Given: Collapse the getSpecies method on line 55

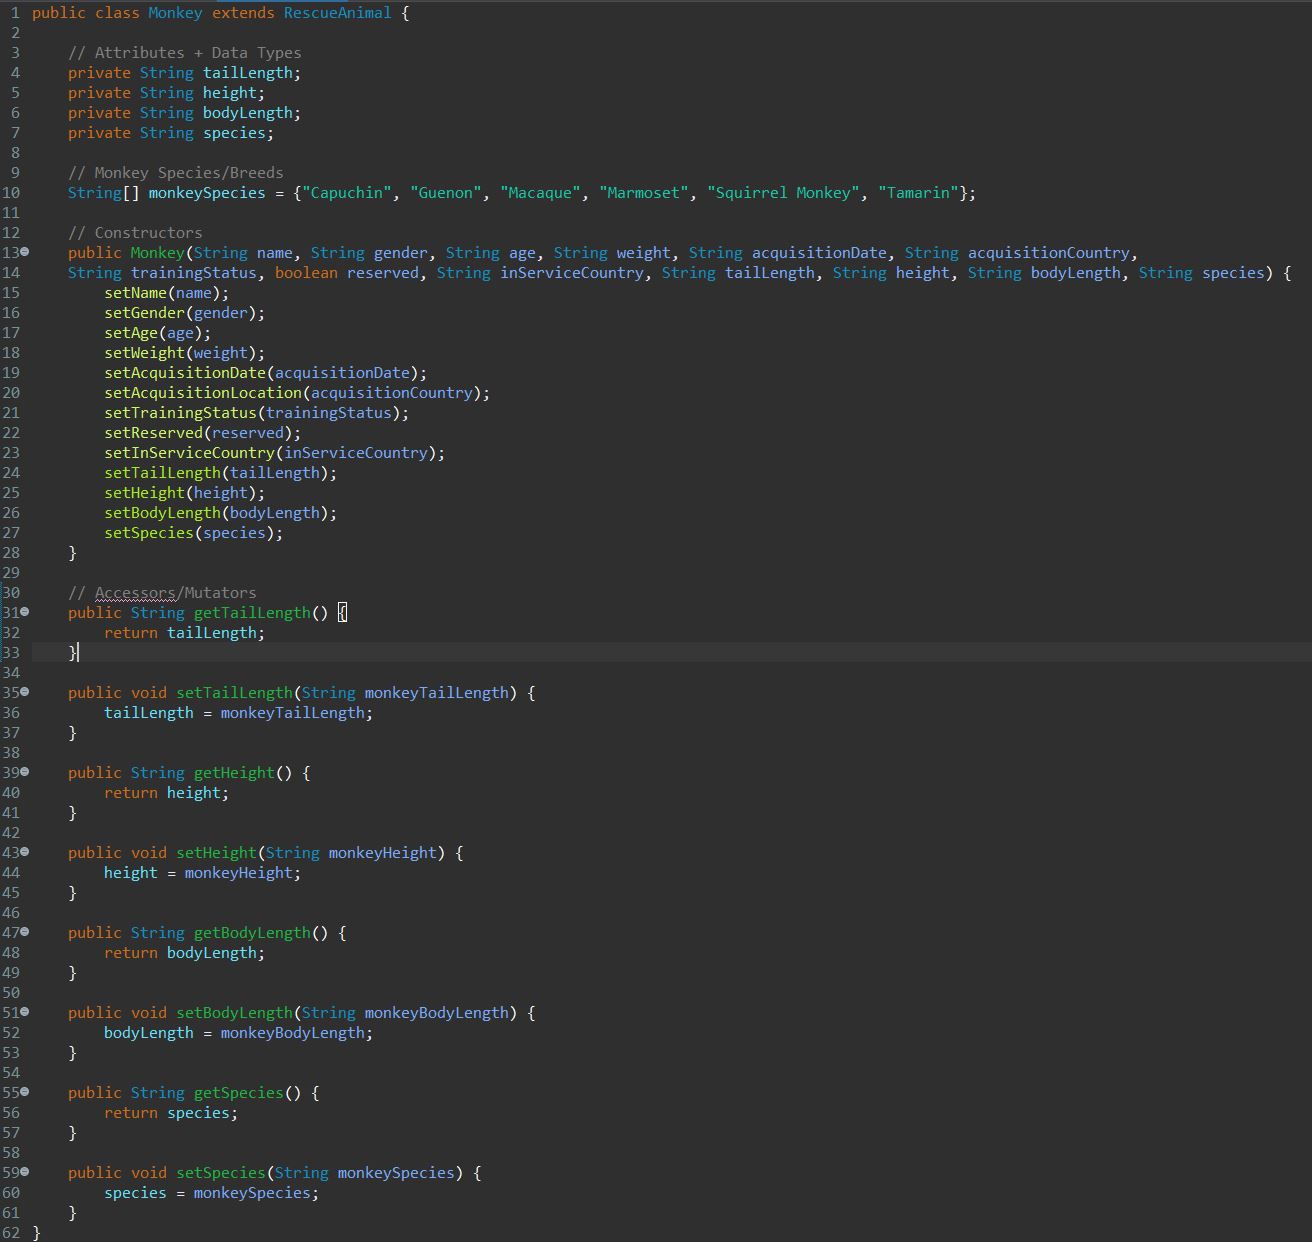Looking at the screenshot, I should point(25,1092).
